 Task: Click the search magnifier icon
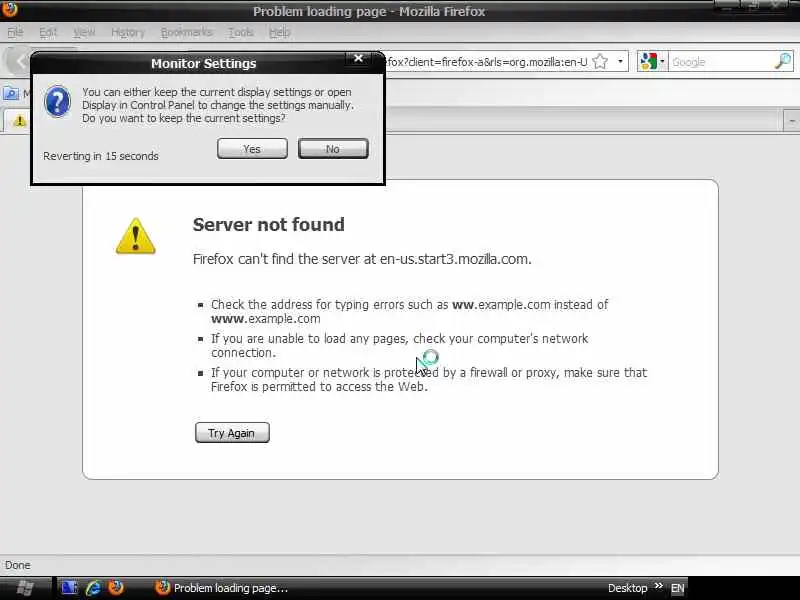[x=783, y=61]
